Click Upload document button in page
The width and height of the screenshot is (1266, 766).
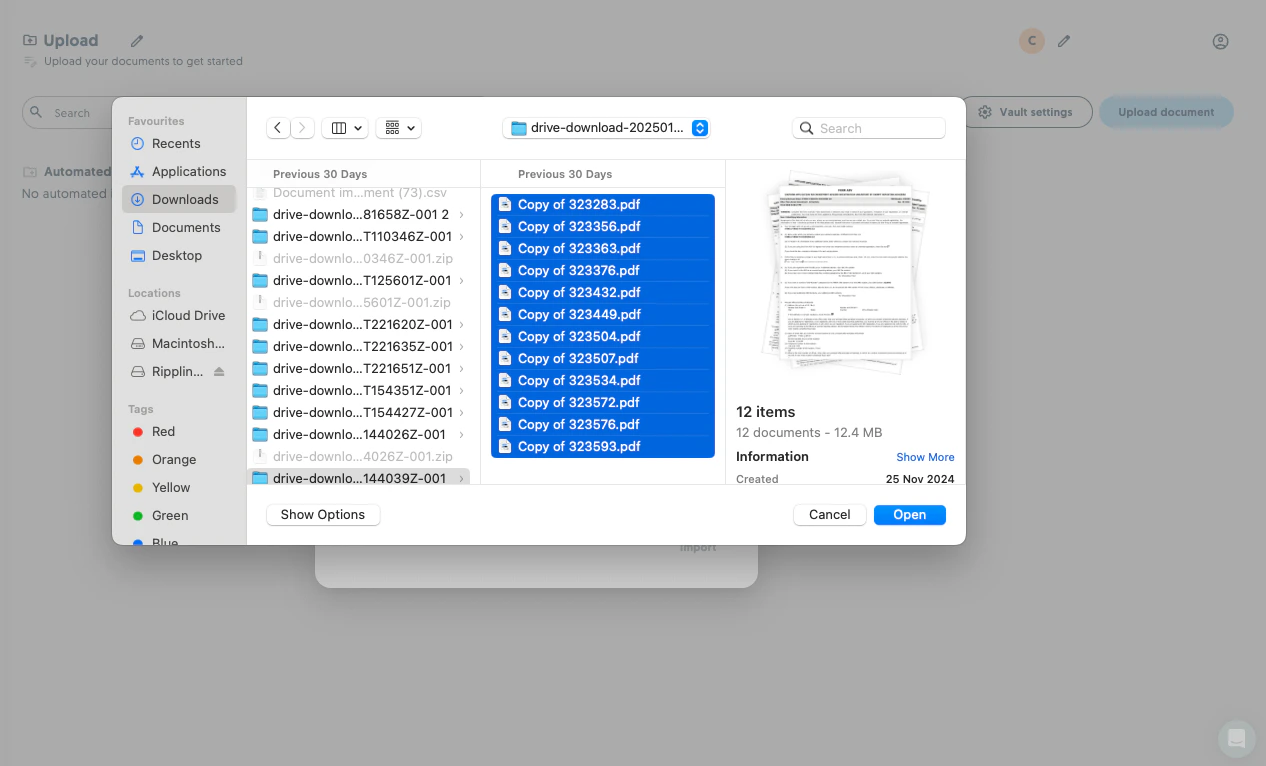point(1166,112)
